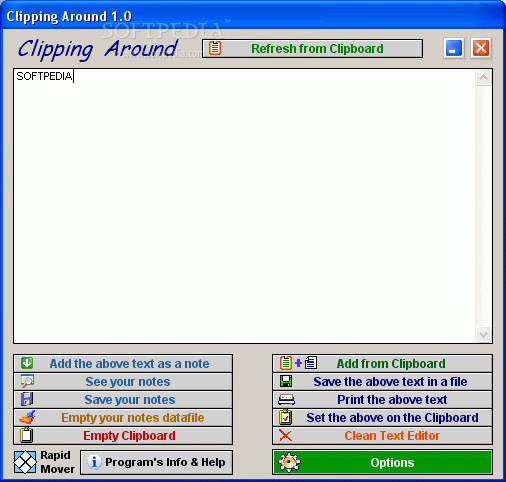Close the app with the red X button
506x482 pixels.
[x=481, y=48]
